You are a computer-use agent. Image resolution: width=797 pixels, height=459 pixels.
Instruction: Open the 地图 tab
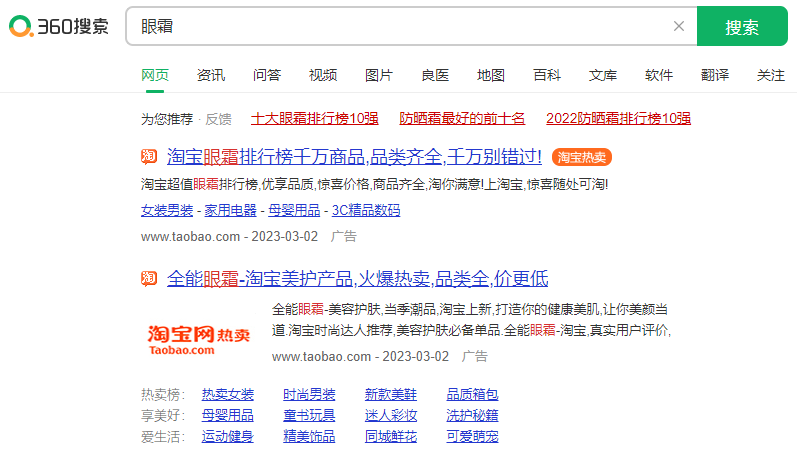491,75
